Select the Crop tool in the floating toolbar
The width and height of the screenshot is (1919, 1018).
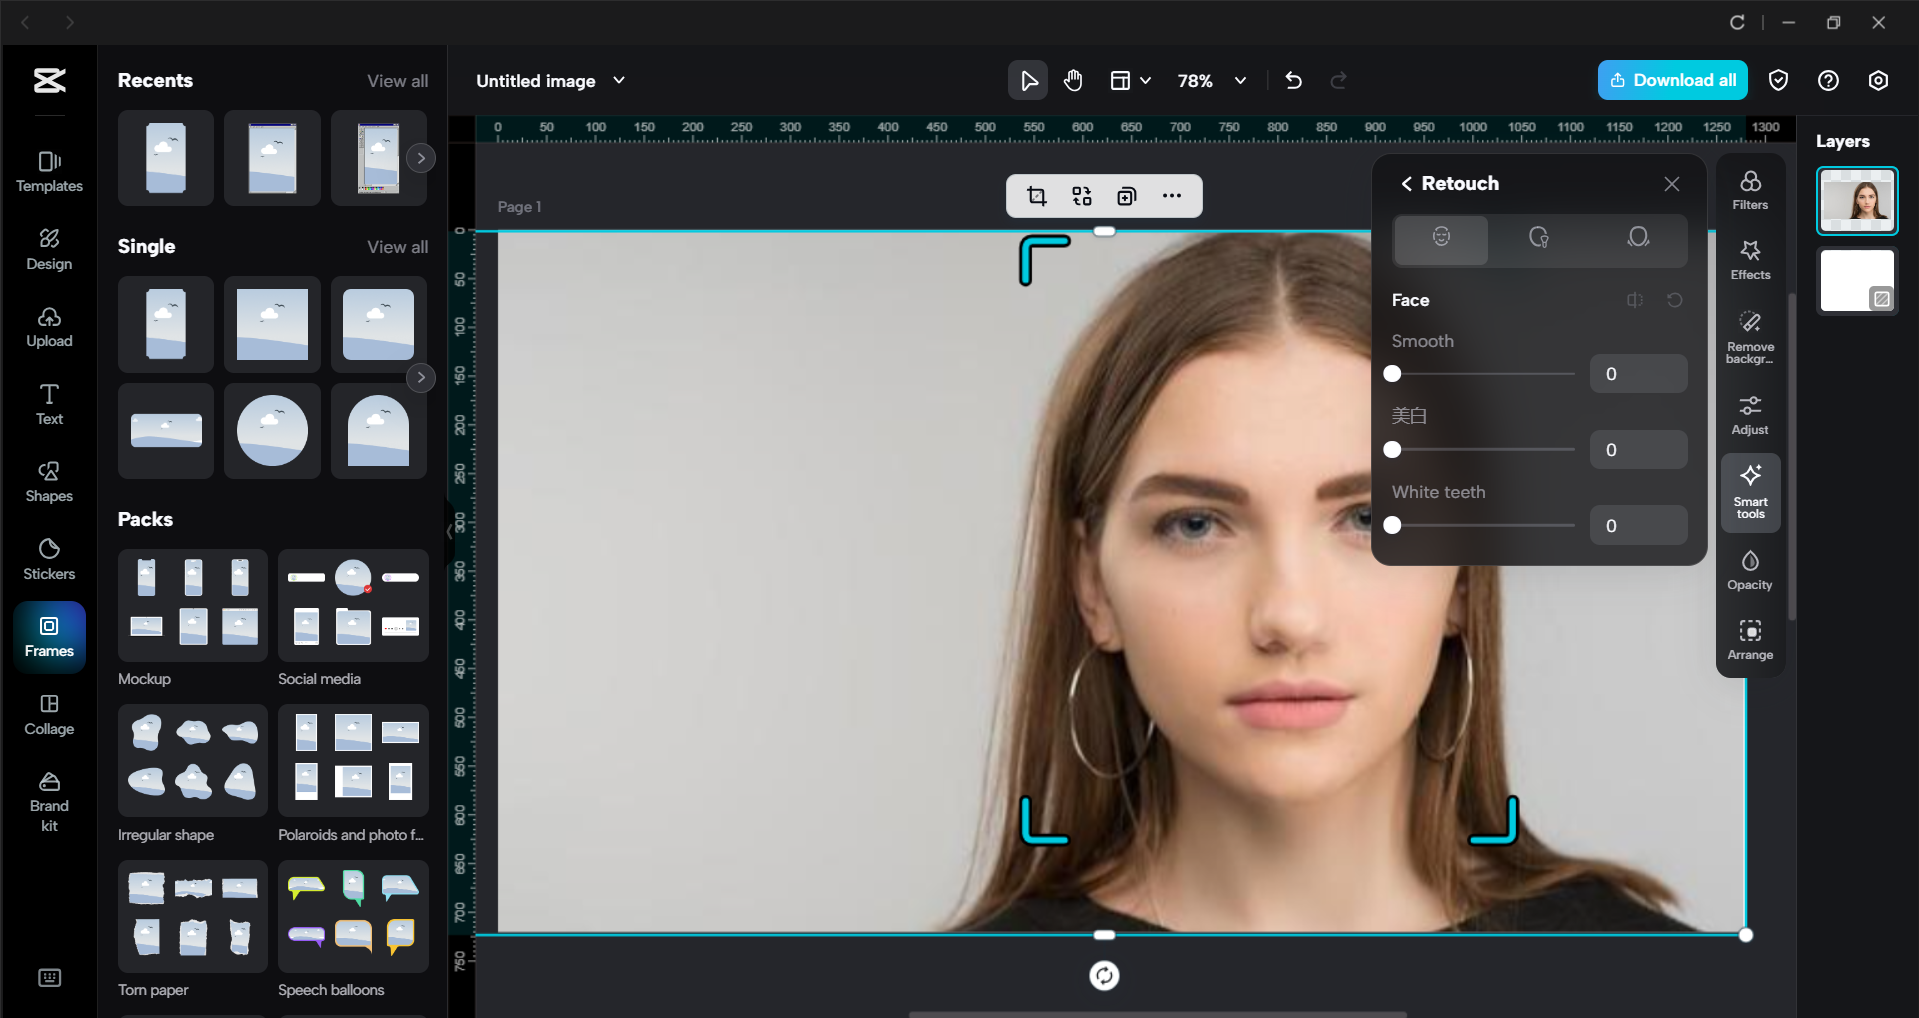pyautogui.click(x=1037, y=196)
